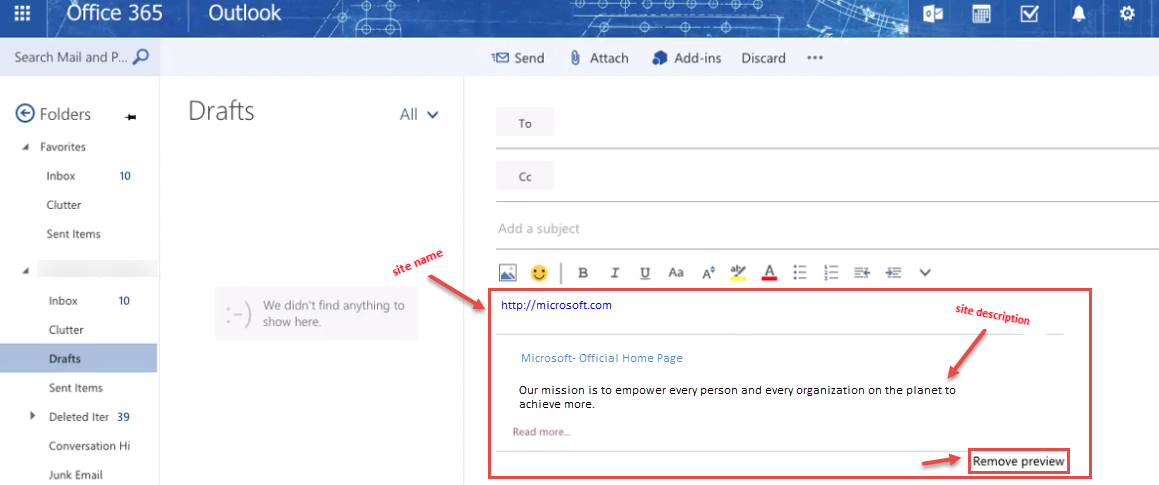Toggle underline formatting
This screenshot has width=1159, height=485.
click(645, 273)
